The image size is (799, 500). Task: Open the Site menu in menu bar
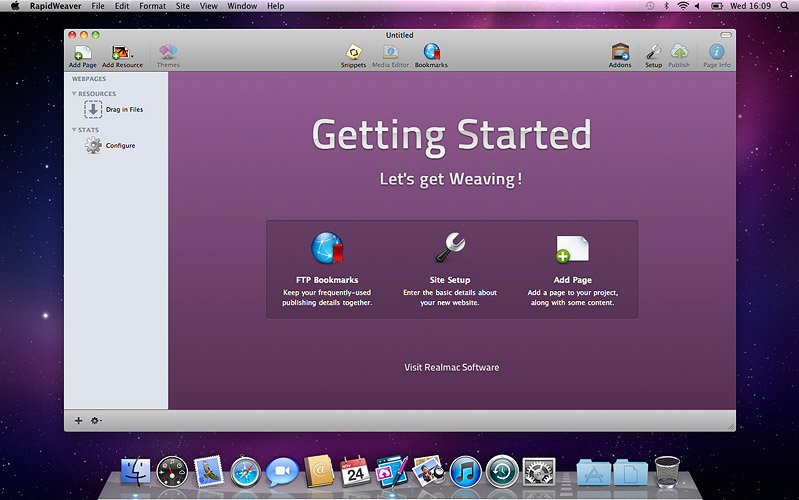tap(182, 6)
